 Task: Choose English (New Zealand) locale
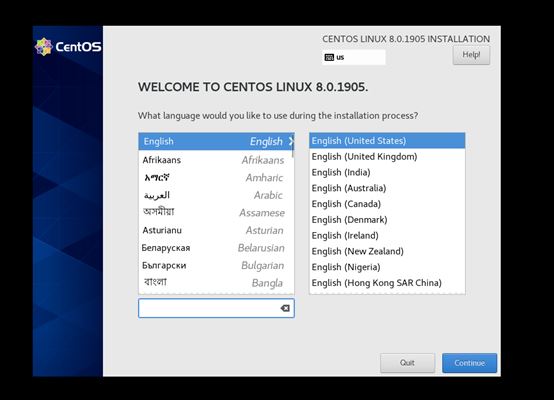(387, 251)
